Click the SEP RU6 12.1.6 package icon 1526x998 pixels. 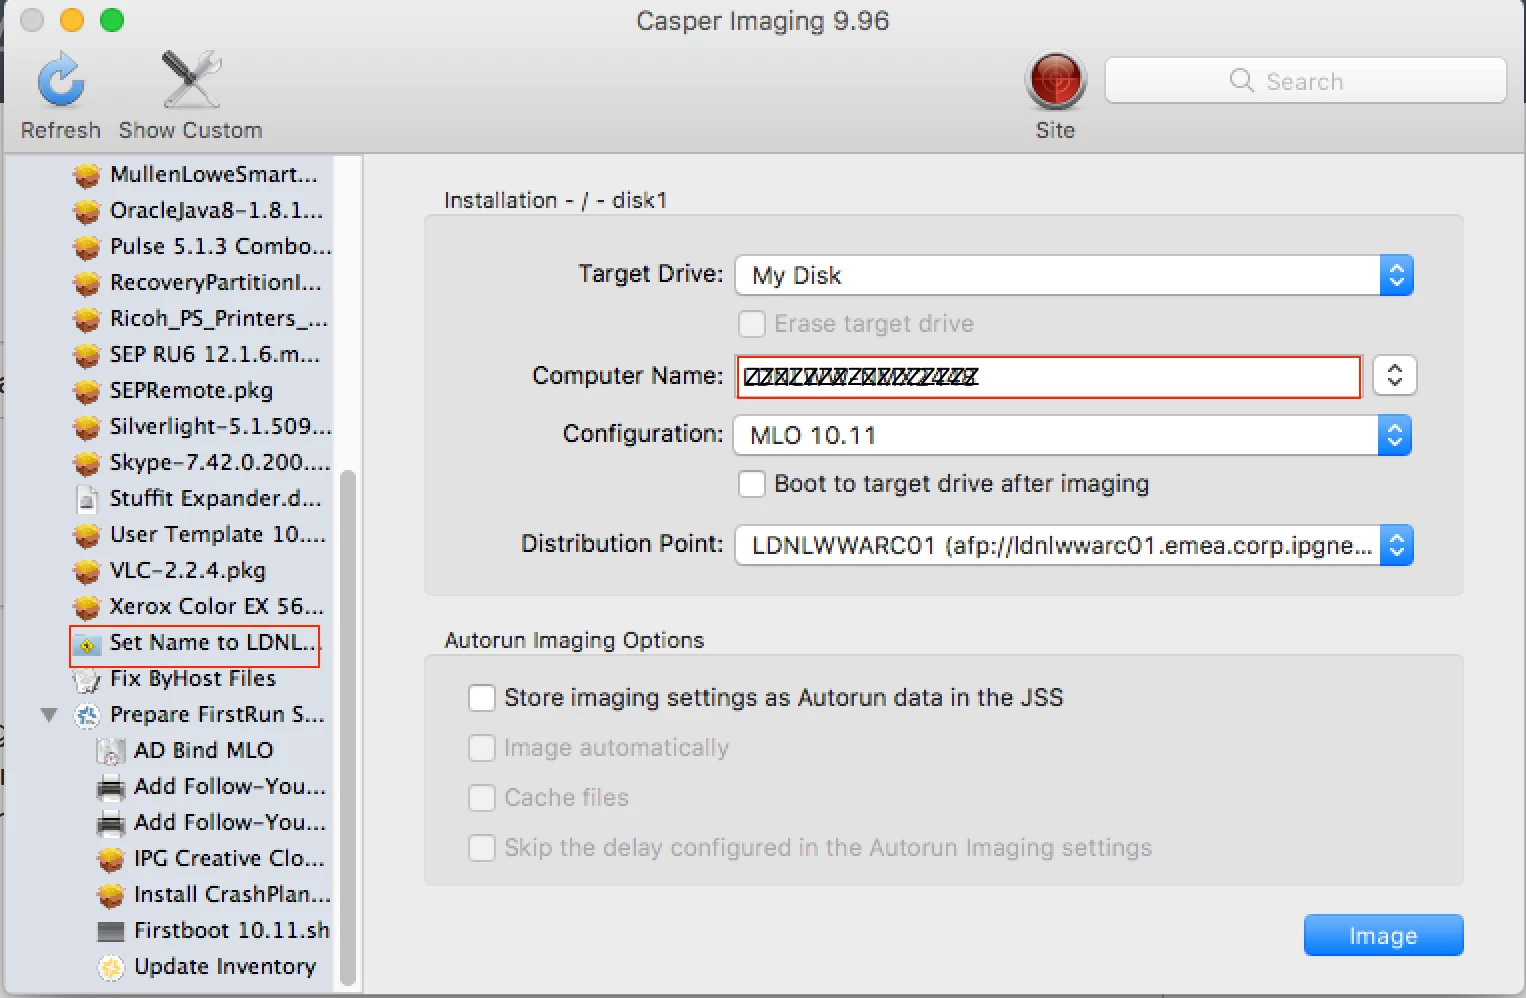click(87, 355)
